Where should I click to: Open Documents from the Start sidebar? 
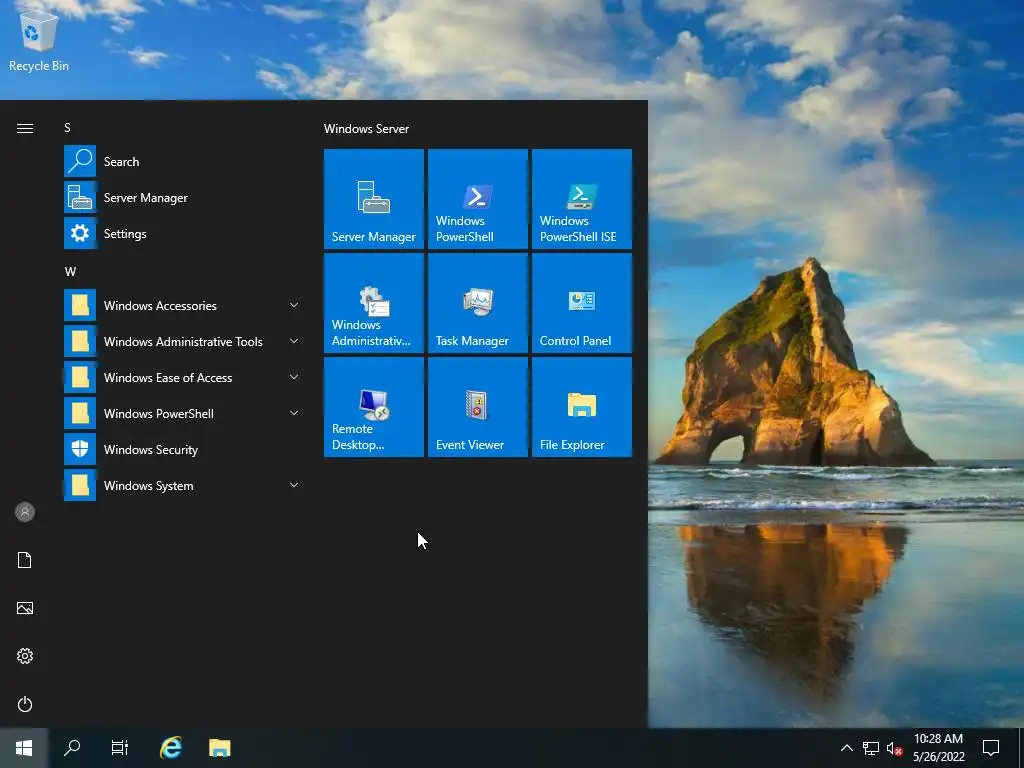pos(25,560)
